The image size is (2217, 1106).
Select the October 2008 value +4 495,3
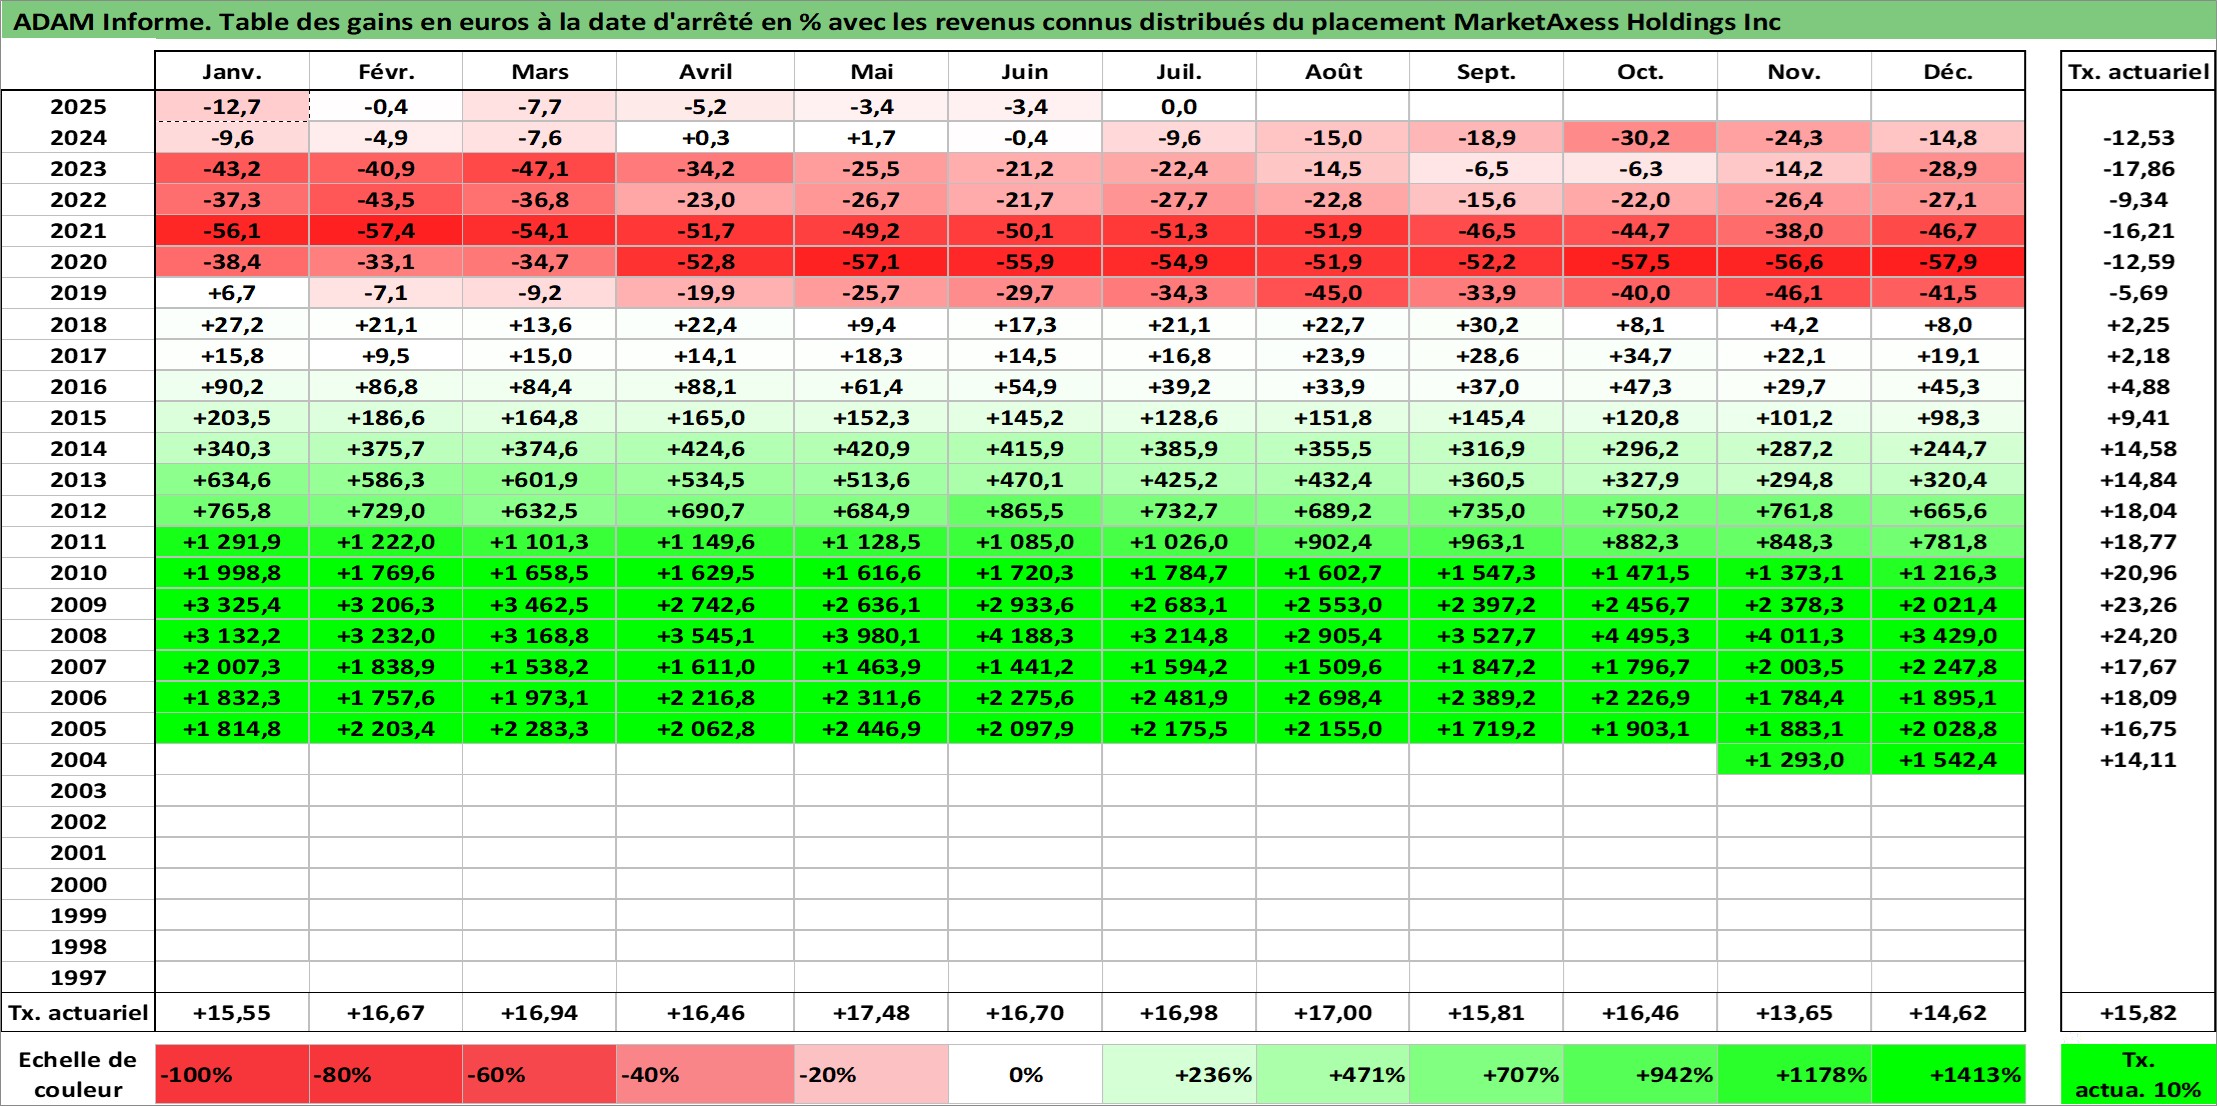pos(1640,636)
